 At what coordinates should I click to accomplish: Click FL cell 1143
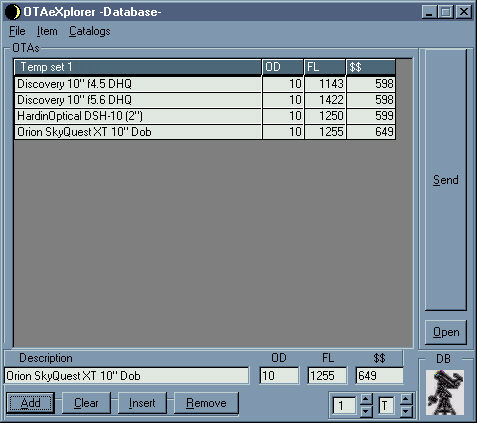coord(325,84)
